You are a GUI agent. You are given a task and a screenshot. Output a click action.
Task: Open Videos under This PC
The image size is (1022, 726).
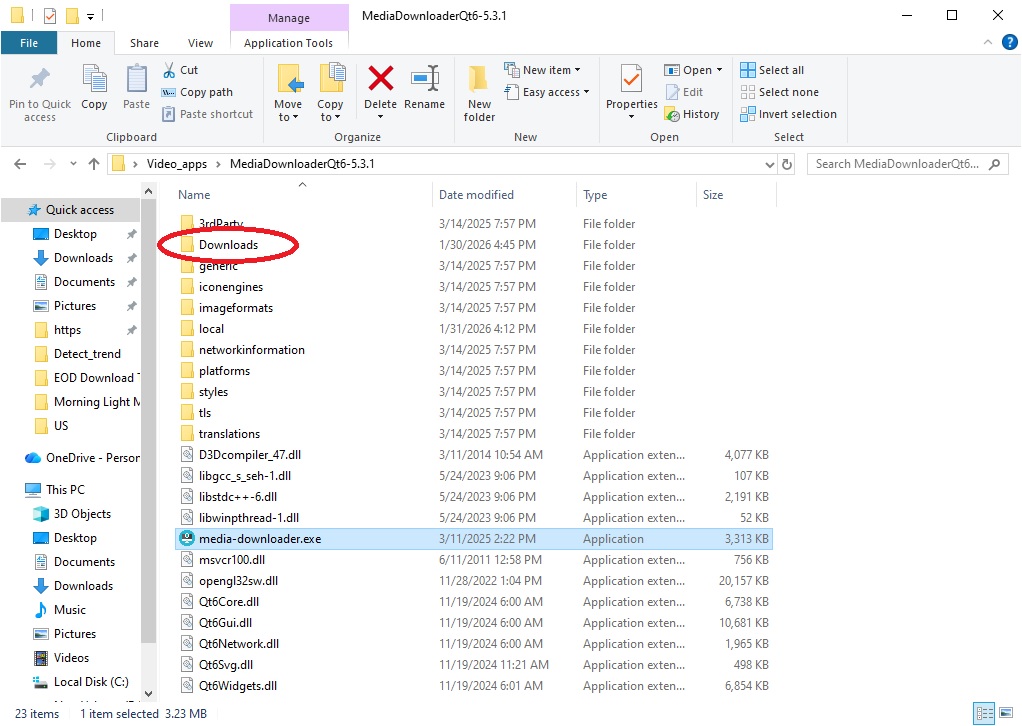coord(71,658)
